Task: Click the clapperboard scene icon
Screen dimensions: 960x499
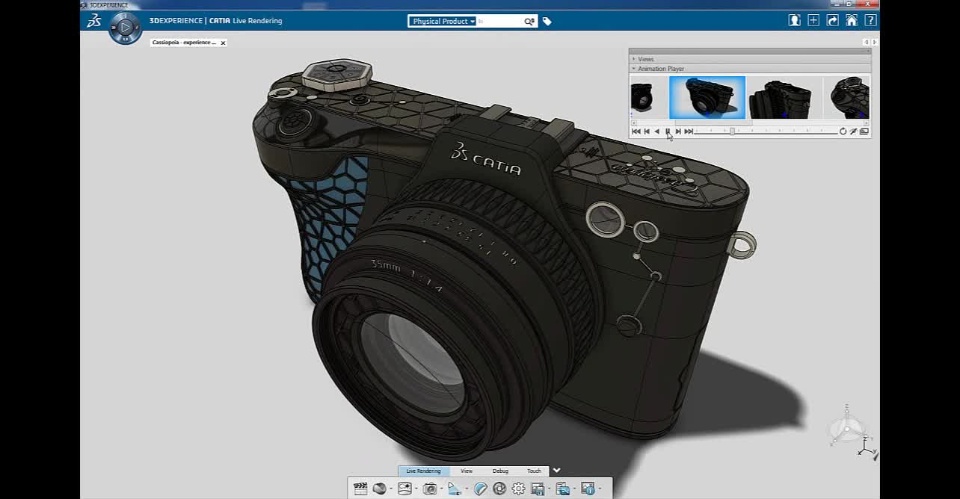Action: tap(360, 488)
